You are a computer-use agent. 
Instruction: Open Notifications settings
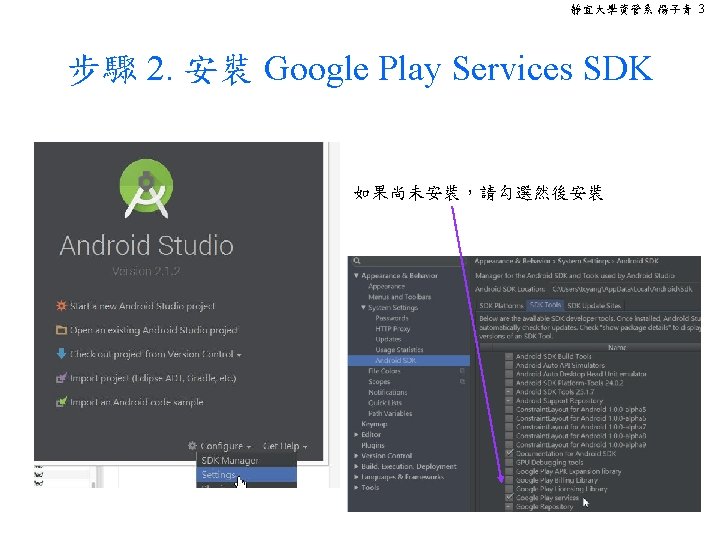(x=388, y=392)
